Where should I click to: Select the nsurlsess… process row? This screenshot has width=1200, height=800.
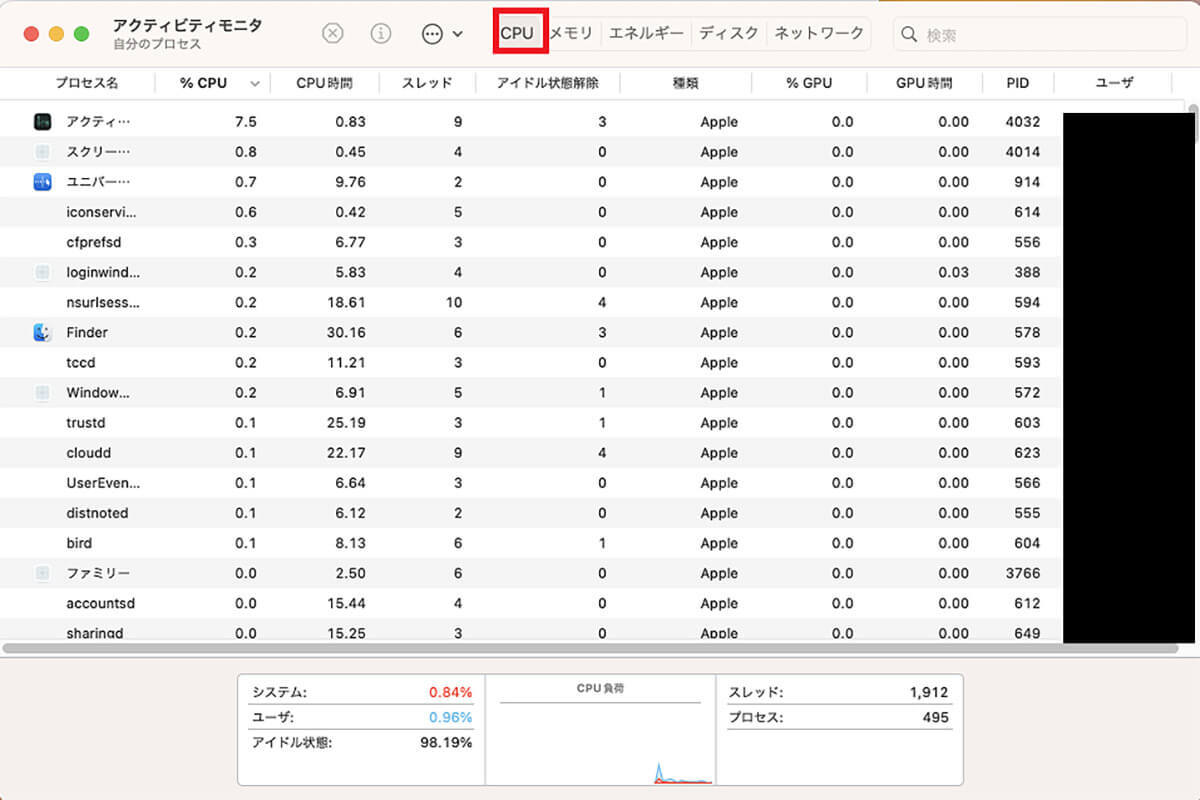pyautogui.click(x=530, y=302)
